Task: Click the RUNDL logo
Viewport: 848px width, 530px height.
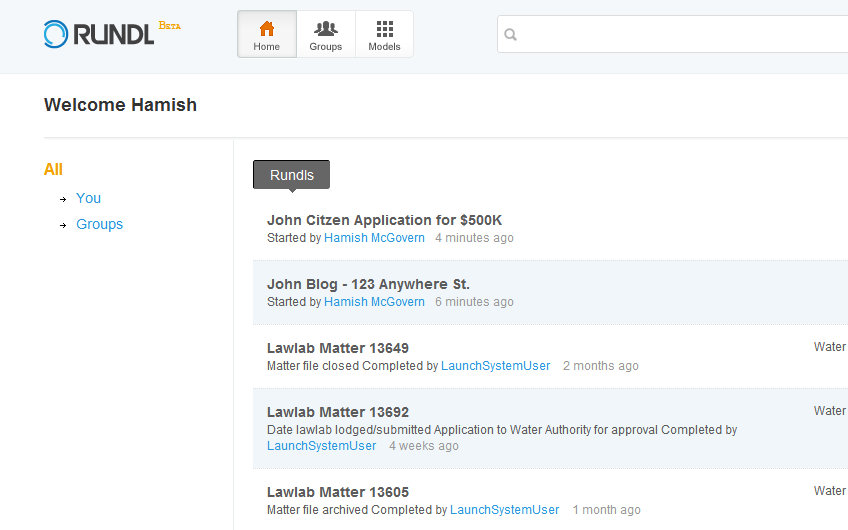Action: (100, 34)
